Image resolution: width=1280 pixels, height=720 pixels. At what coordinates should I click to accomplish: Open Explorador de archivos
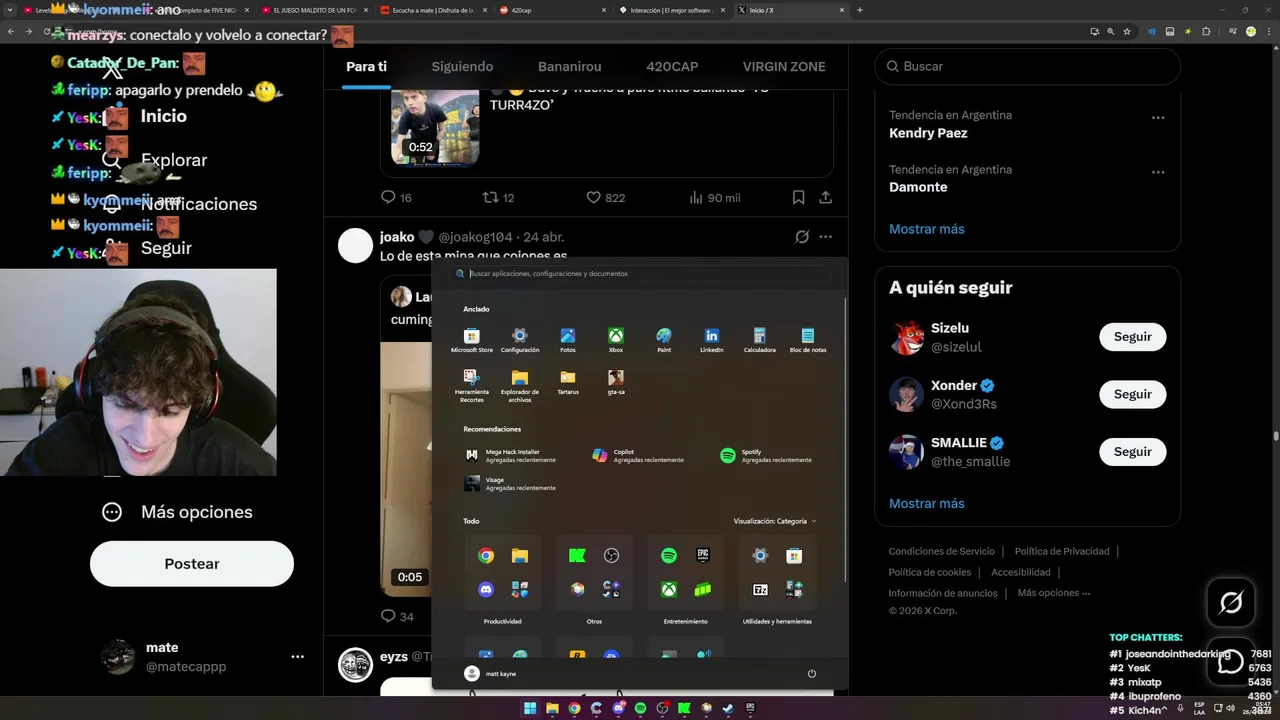[519, 385]
